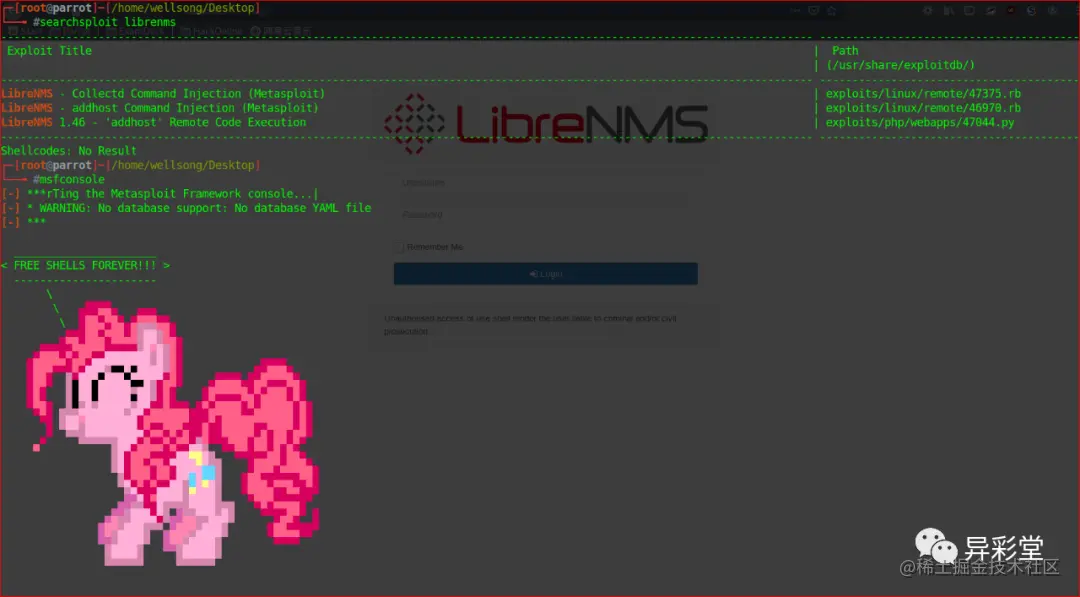Click the red extension icon in browser toolbar
The image size is (1080, 597).
tap(1010, 10)
